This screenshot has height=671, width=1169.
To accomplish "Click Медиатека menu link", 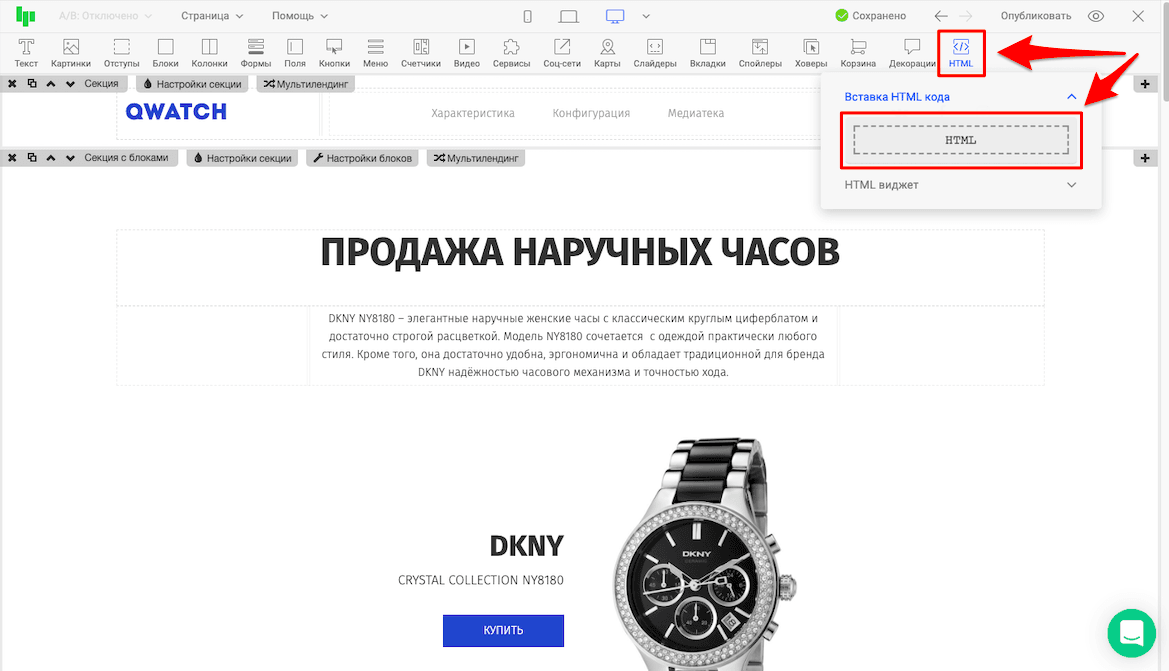I will point(696,113).
